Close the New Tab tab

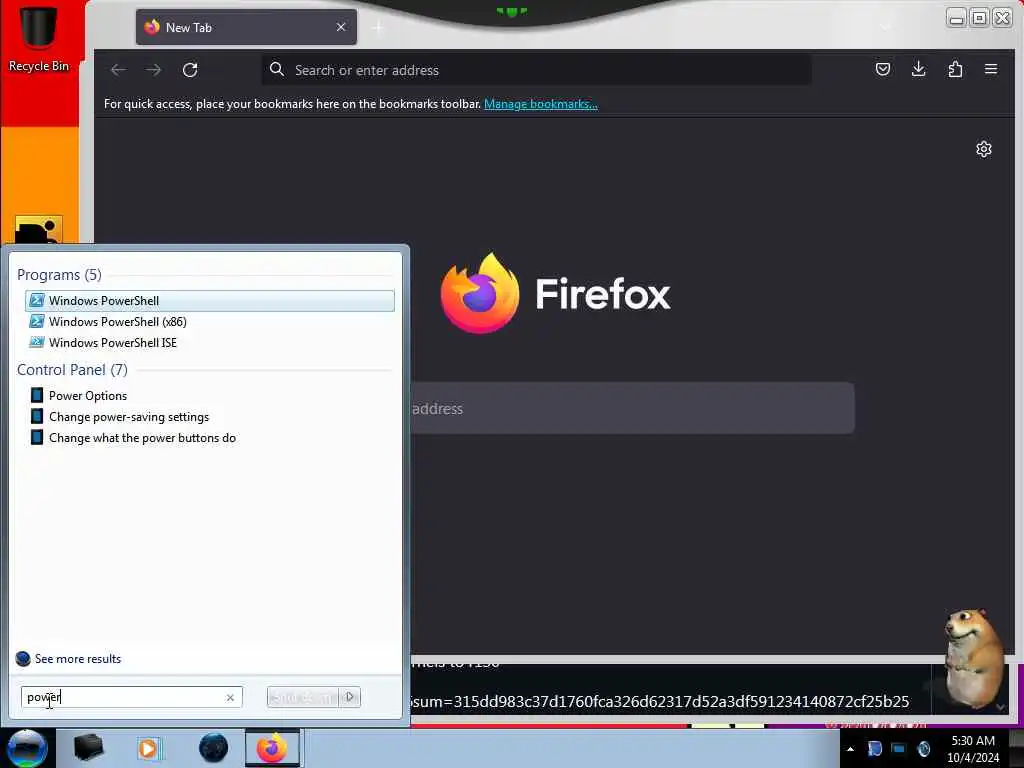point(341,27)
